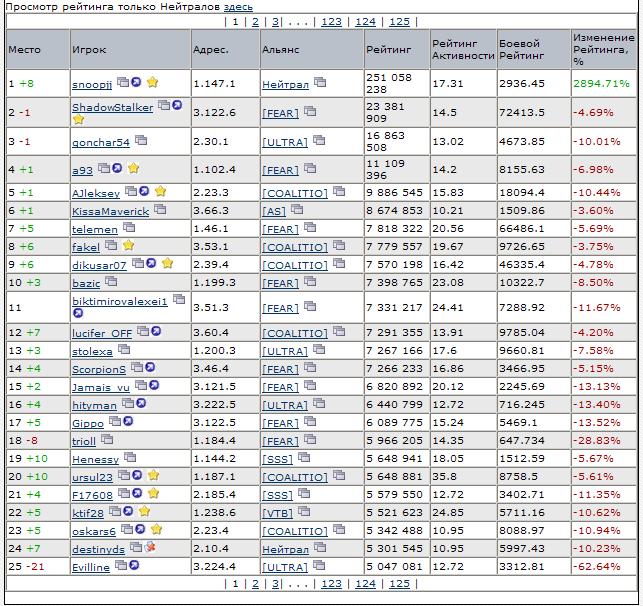Click the window icon beside top-row Нейтрал alliance
This screenshot has height=606, width=643.
click(322, 84)
